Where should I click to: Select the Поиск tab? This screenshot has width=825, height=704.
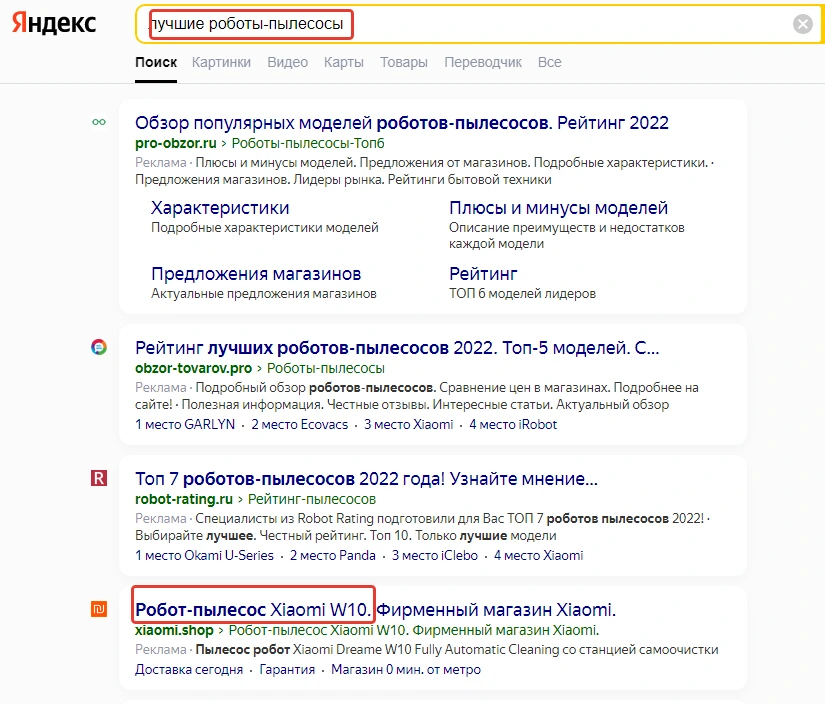(156, 63)
